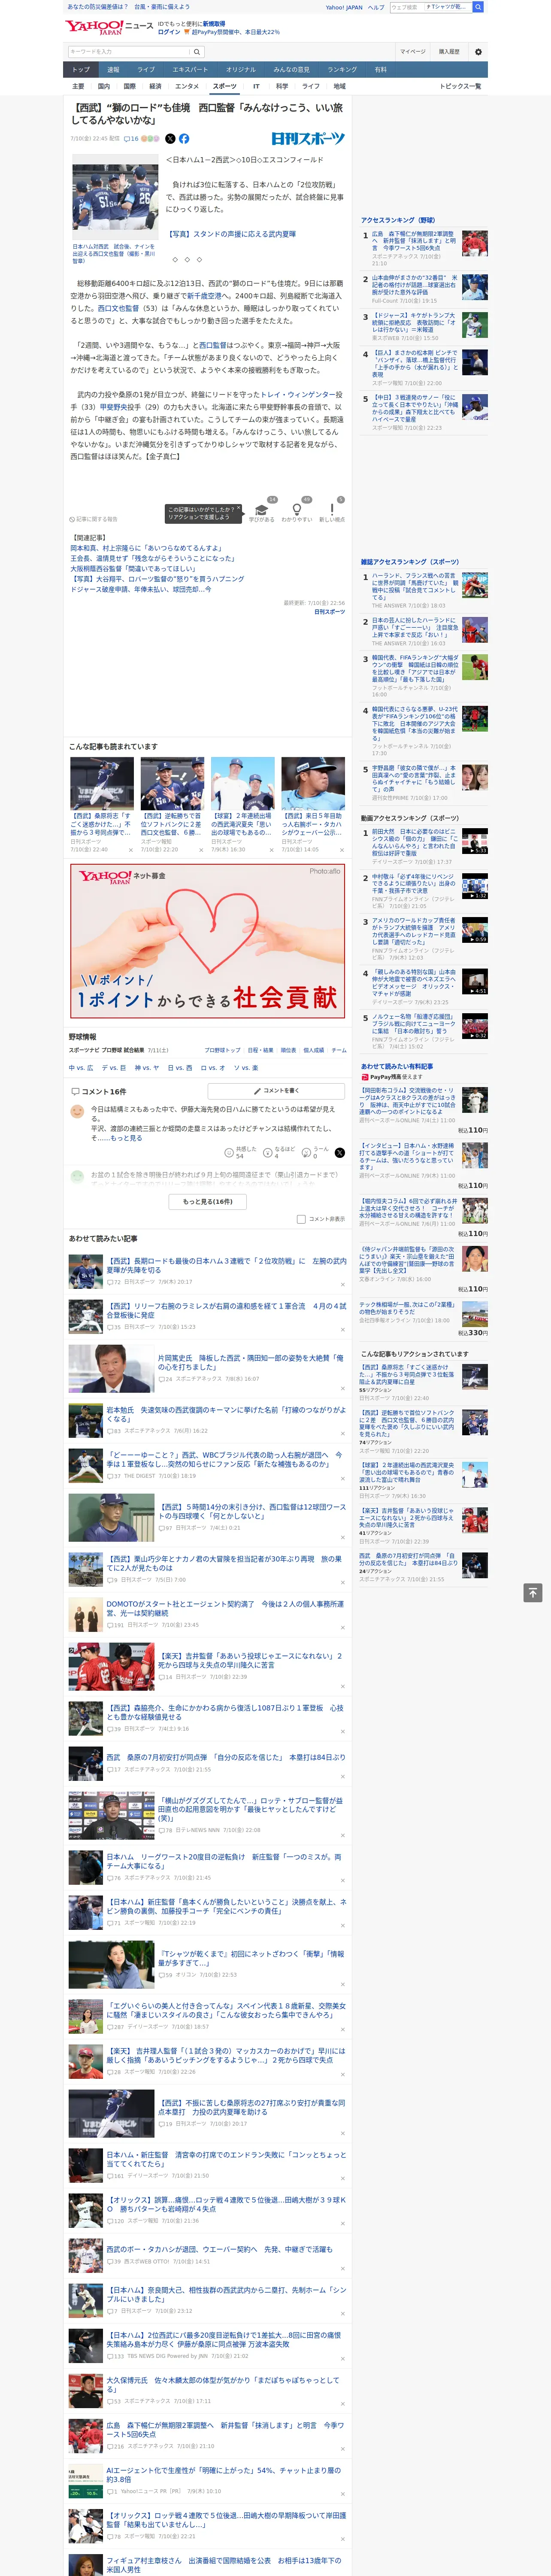This screenshot has height=2576, width=551.
Task: Open the 科学 category
Action: pyautogui.click(x=282, y=87)
